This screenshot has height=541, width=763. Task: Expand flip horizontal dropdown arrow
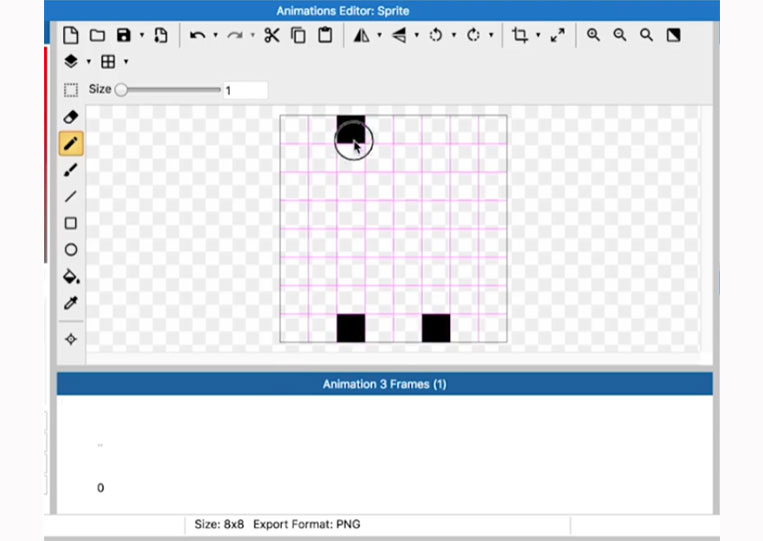coord(380,35)
